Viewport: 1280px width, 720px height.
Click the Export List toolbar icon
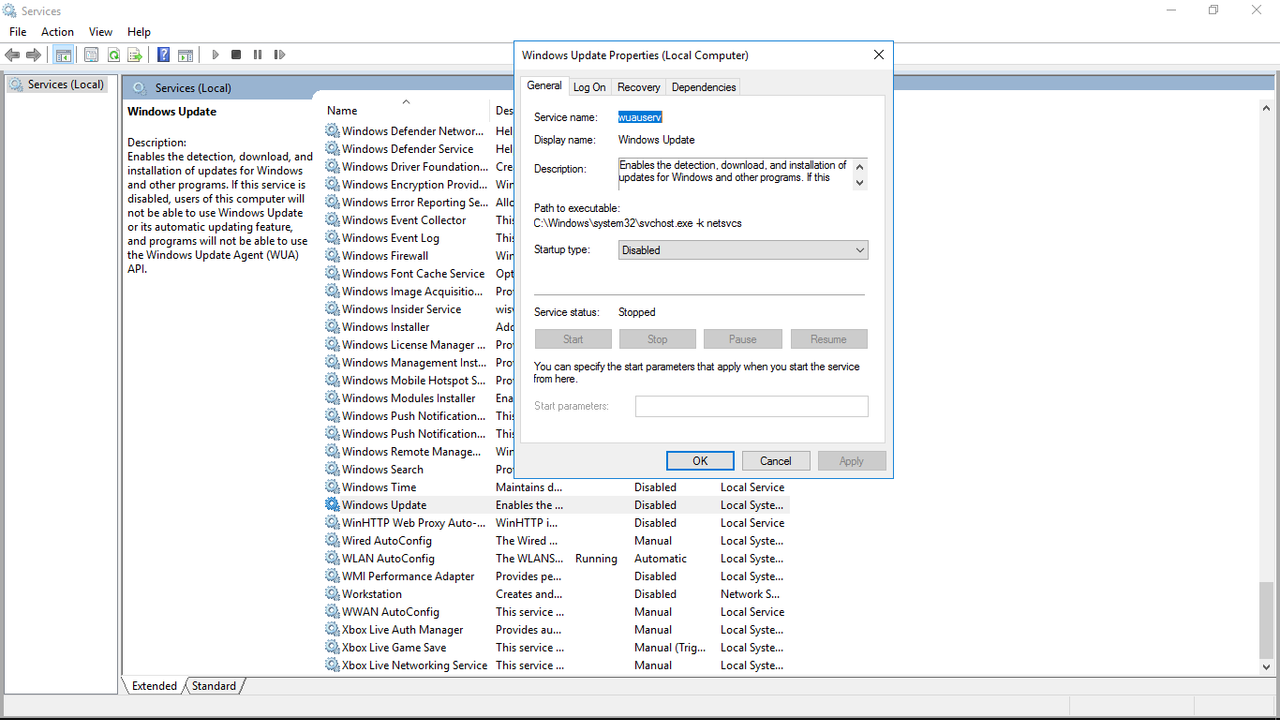pos(135,55)
